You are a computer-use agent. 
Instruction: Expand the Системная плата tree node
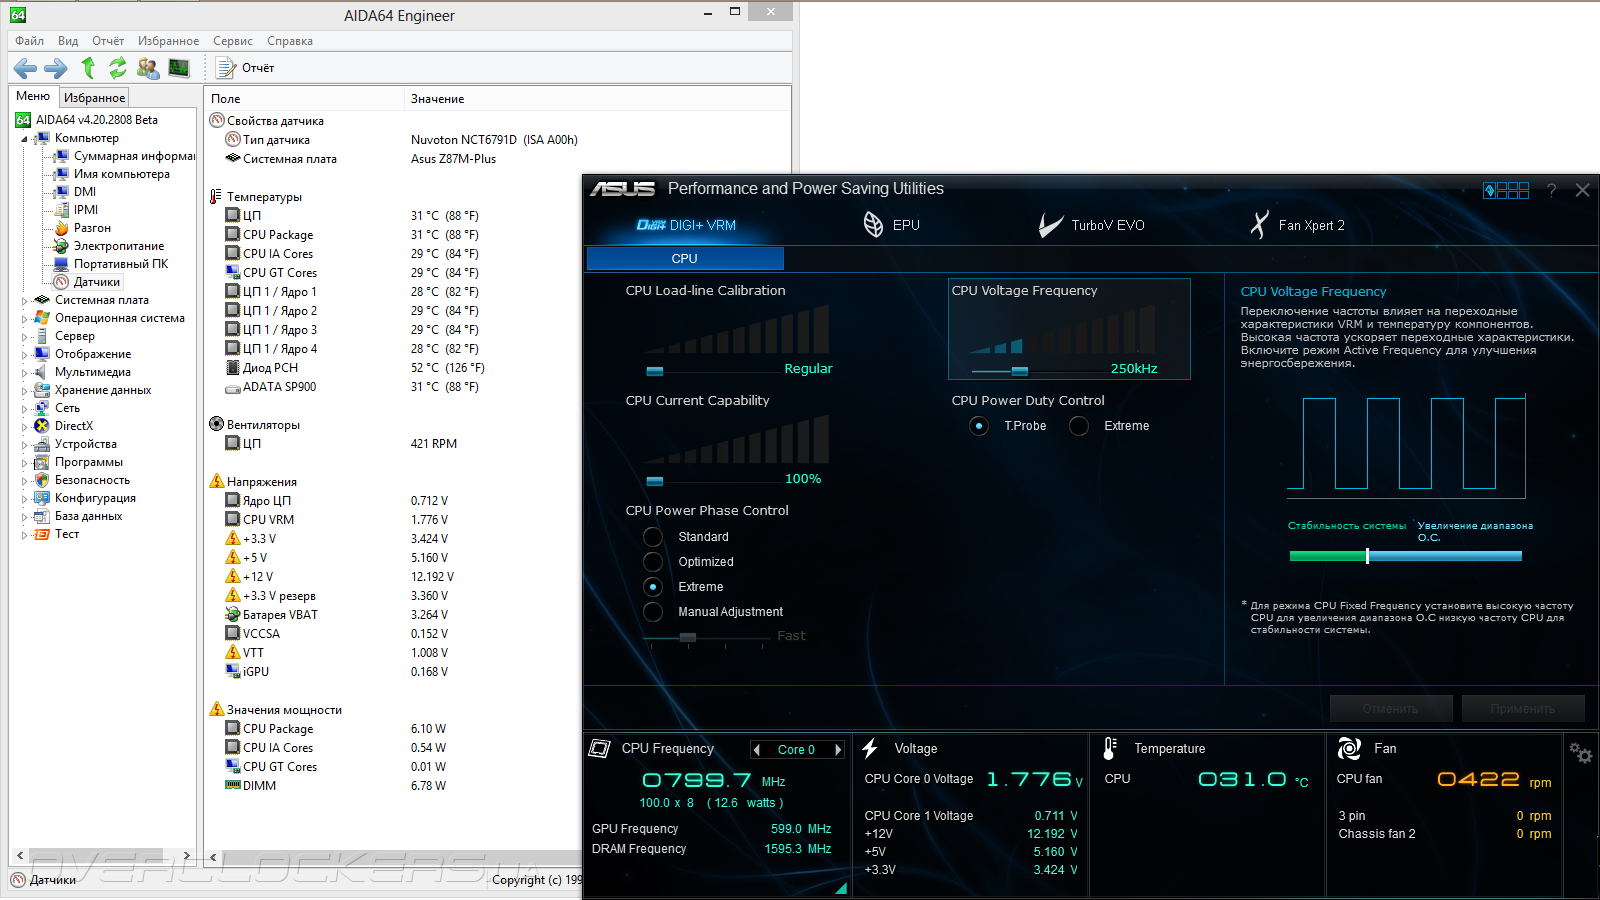pos(24,300)
